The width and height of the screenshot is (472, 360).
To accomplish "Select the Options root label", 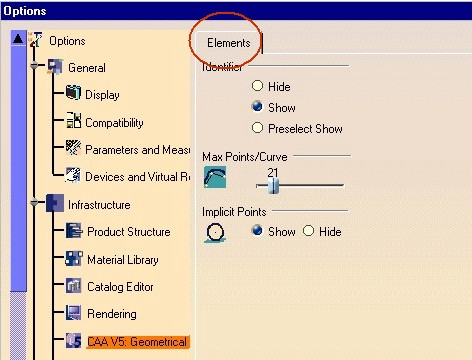I will [67, 41].
